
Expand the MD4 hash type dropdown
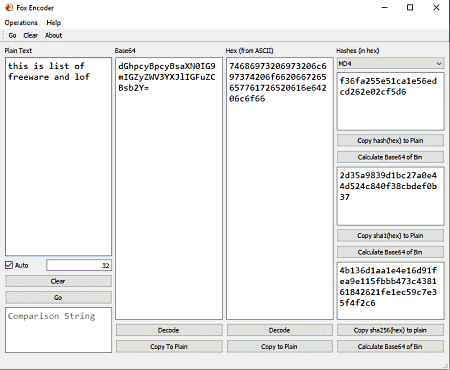click(x=390, y=63)
